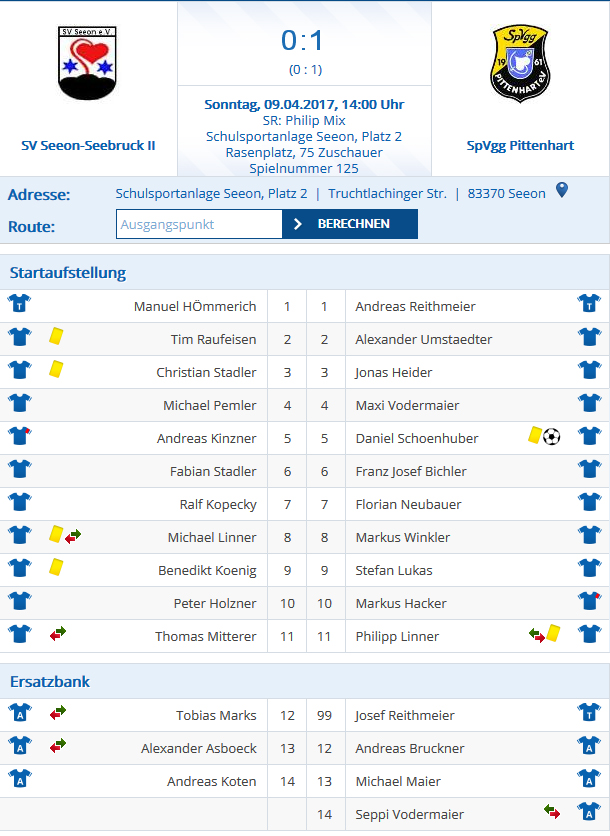
Task: Click the substitution arrows beside Alexander Asboeck
Action: (x=58, y=745)
